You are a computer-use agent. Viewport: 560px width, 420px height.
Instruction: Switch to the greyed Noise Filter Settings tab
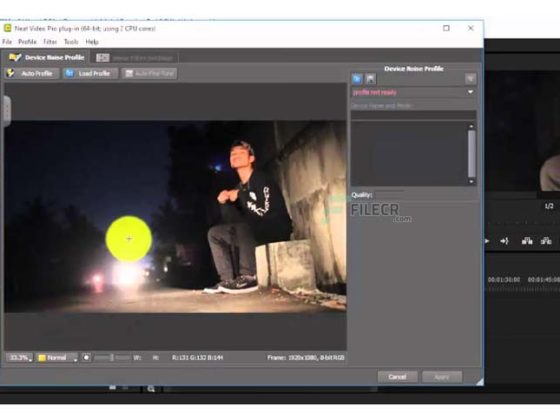pos(135,58)
